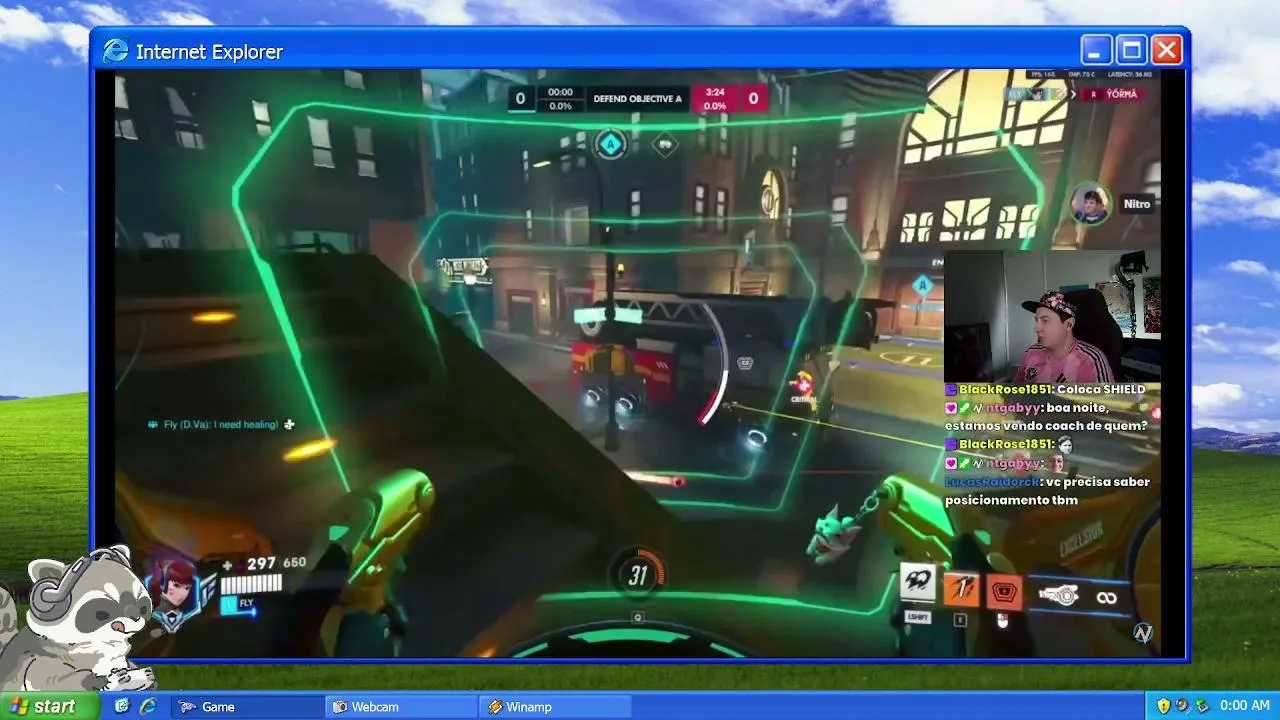Screen dimensions: 1280x720
Task: Switch to the Game taskbar button
Action: pyautogui.click(x=246, y=706)
